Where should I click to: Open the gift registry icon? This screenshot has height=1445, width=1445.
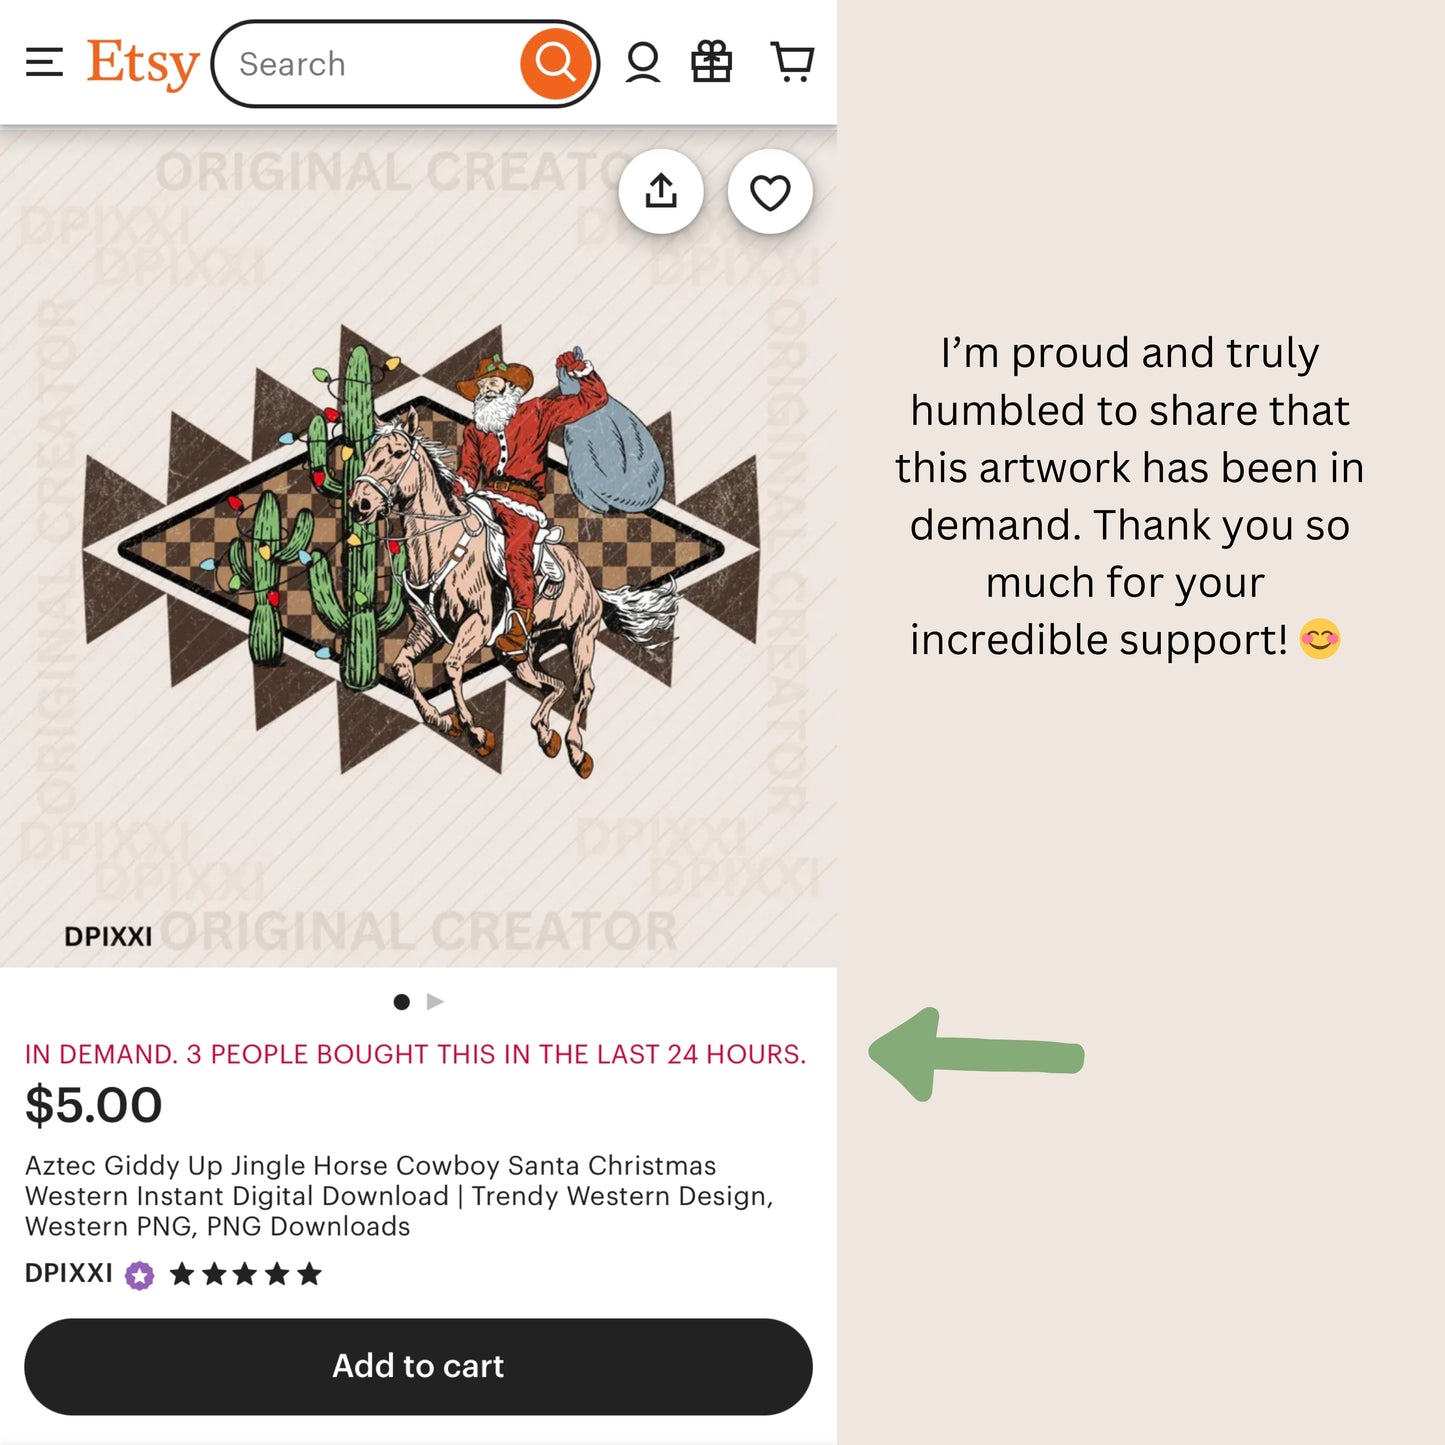(712, 63)
